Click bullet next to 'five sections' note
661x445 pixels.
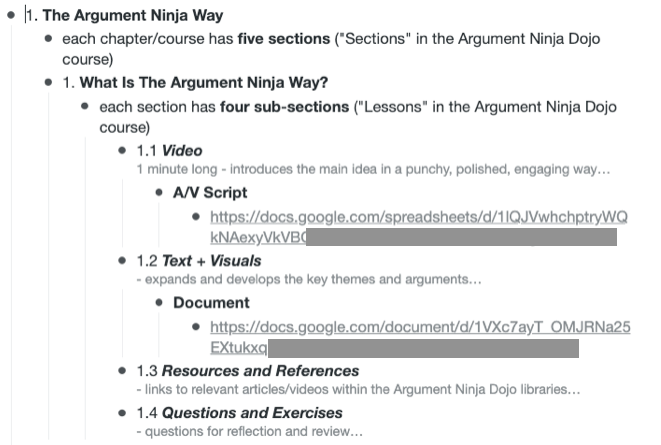(48, 39)
